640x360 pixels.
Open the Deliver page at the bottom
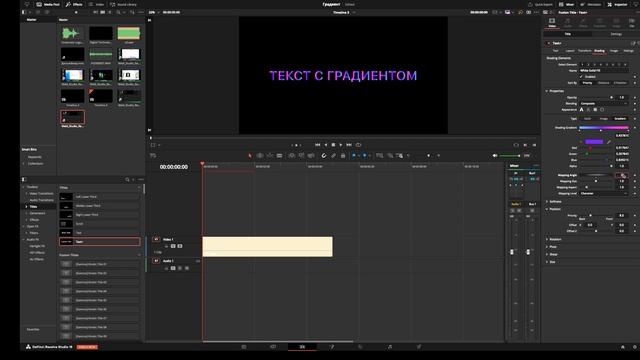point(419,347)
